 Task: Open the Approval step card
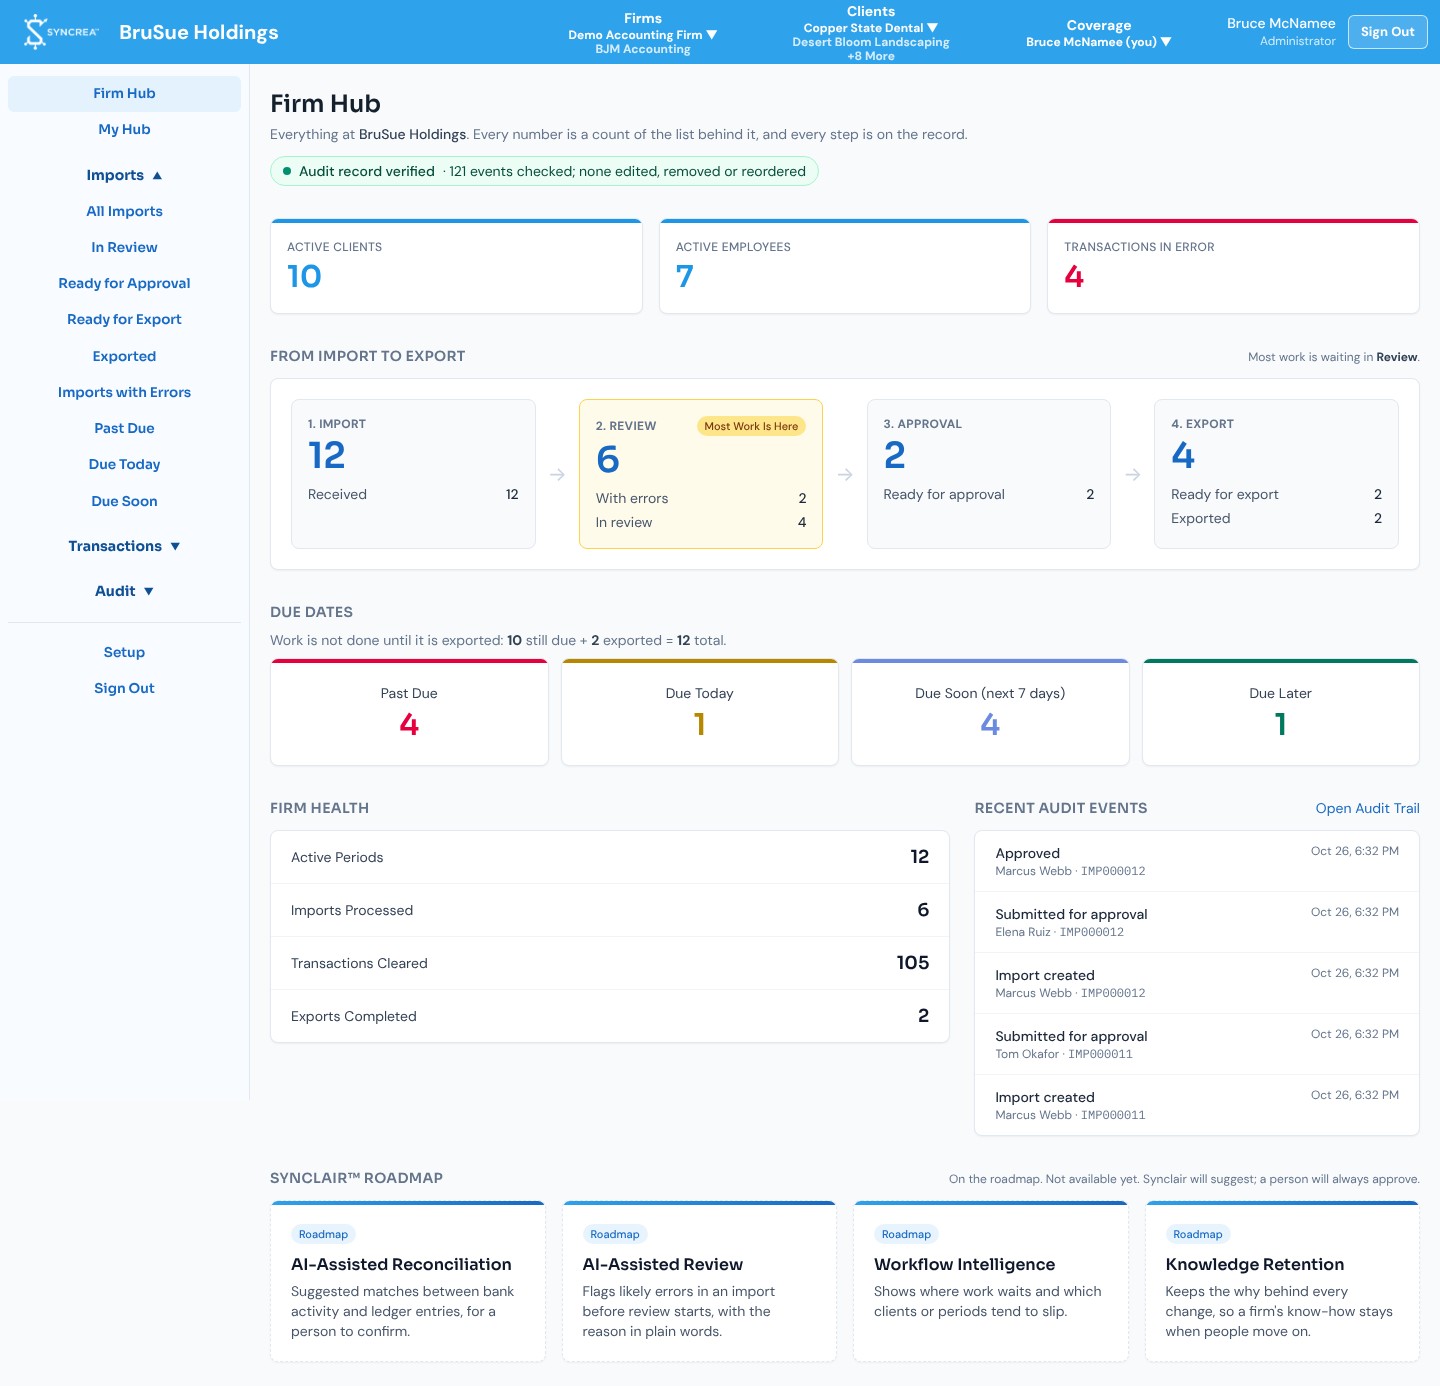coord(989,474)
